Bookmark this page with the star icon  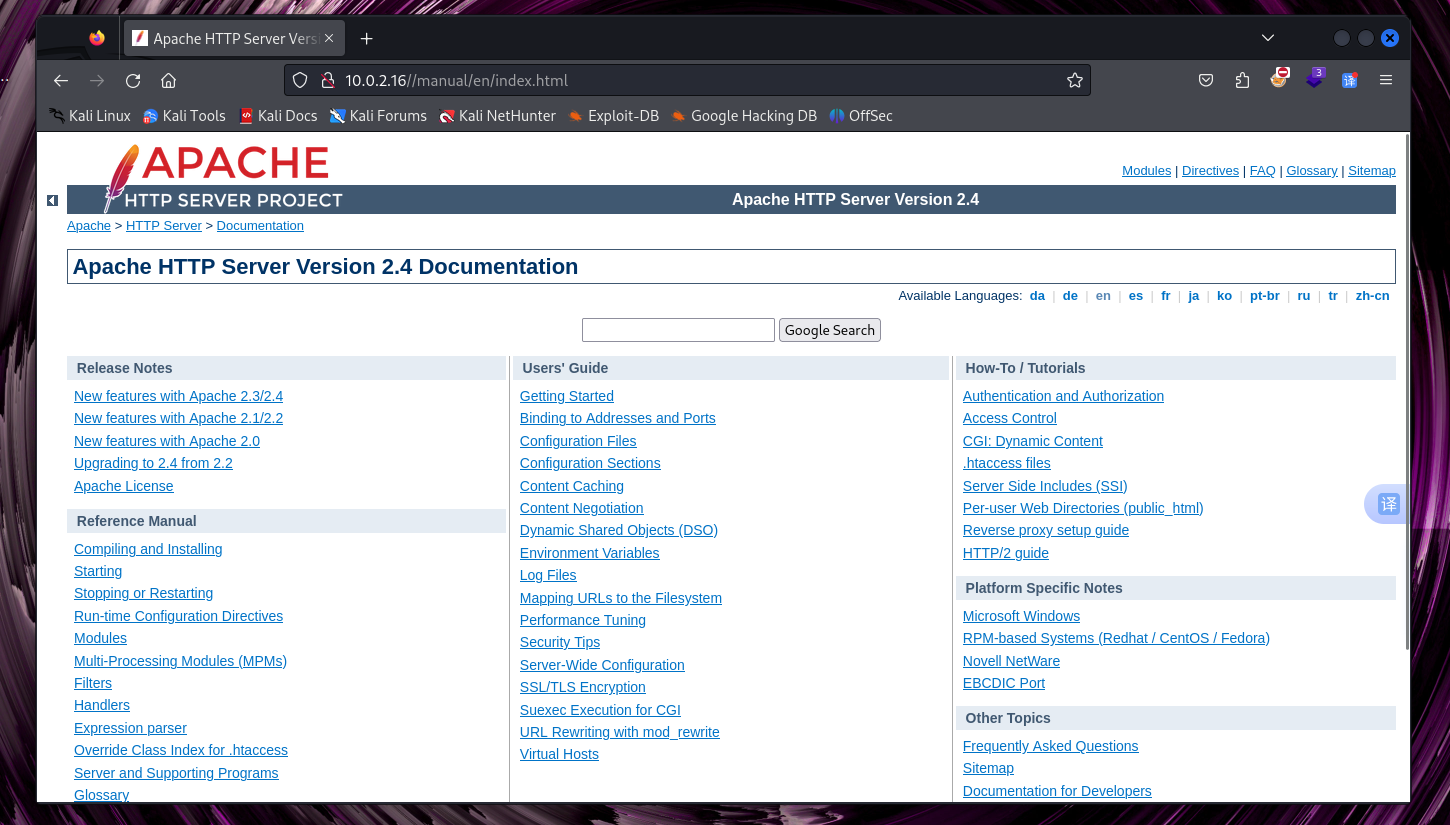[1075, 80]
